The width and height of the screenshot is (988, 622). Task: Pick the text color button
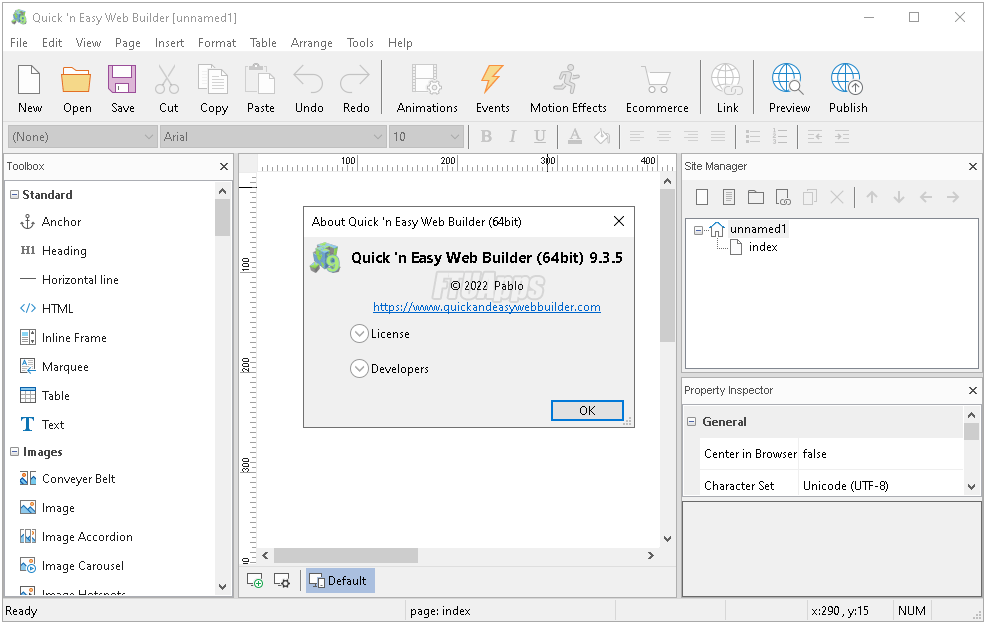575,136
